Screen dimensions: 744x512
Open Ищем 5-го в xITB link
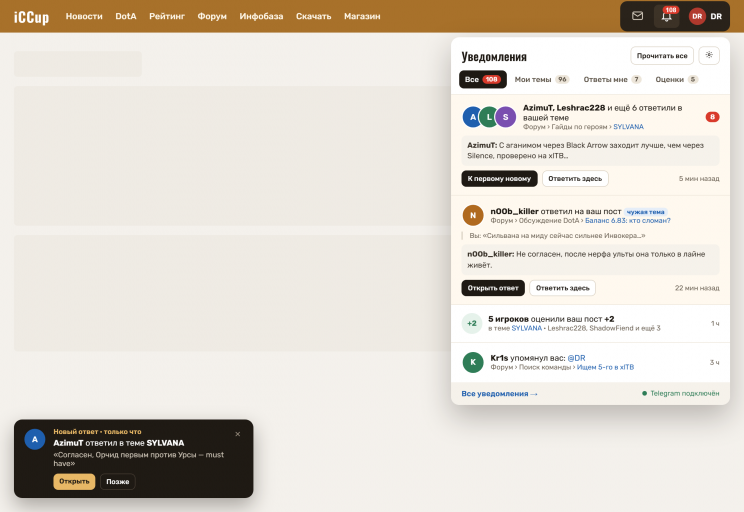point(605,367)
